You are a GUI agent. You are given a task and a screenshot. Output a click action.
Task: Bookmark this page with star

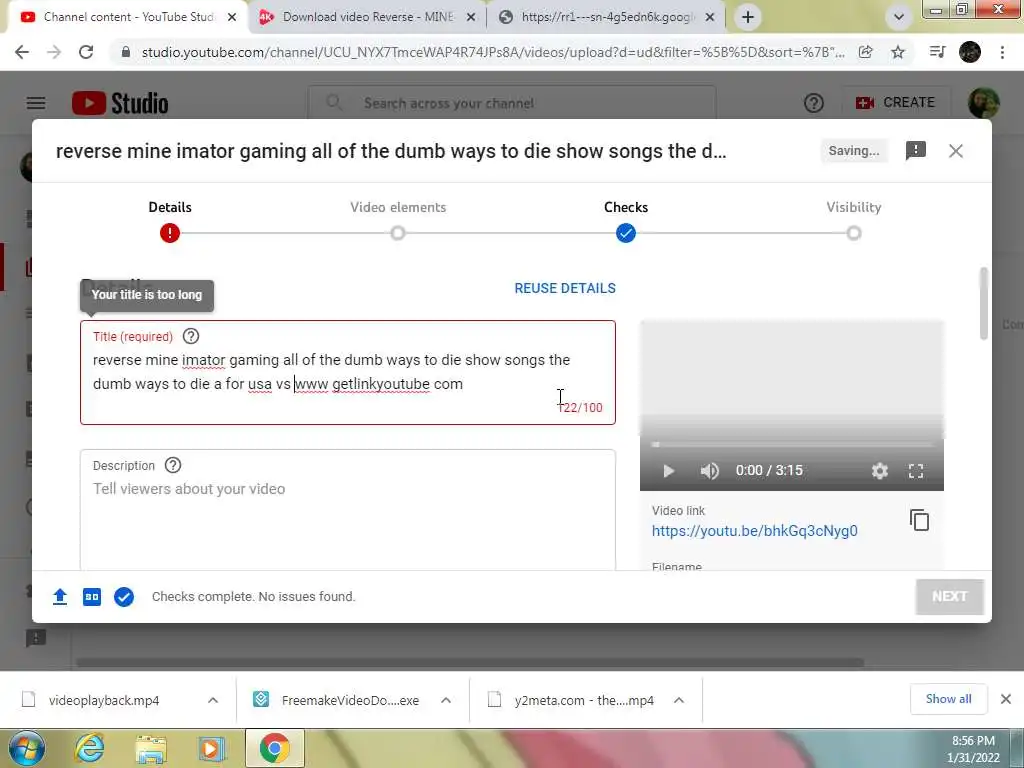[x=898, y=52]
